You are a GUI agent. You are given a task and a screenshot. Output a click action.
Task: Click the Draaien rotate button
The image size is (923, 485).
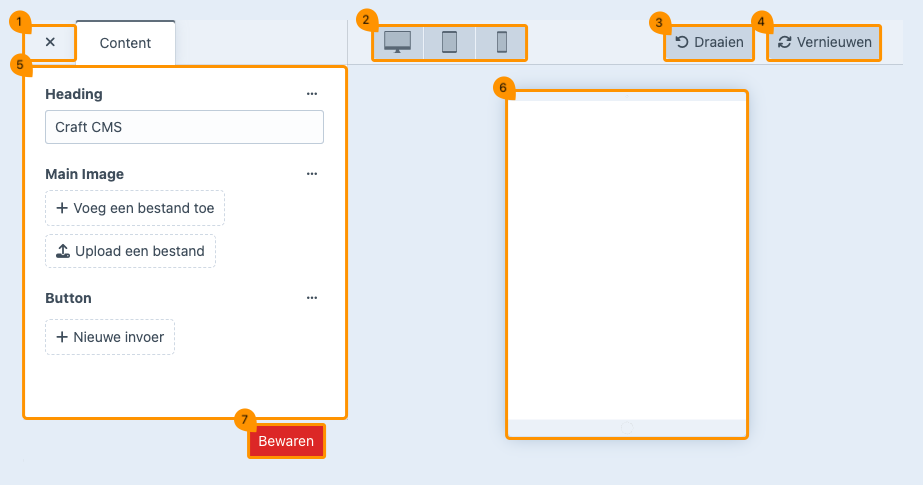[x=709, y=43]
